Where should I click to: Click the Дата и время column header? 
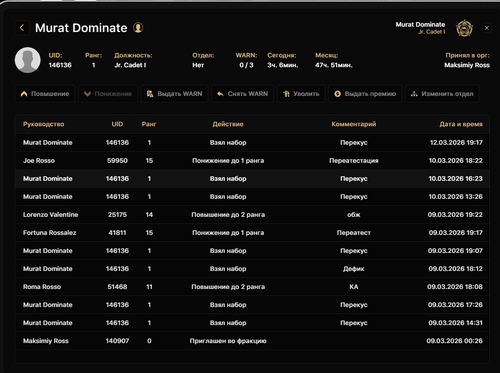coord(461,124)
